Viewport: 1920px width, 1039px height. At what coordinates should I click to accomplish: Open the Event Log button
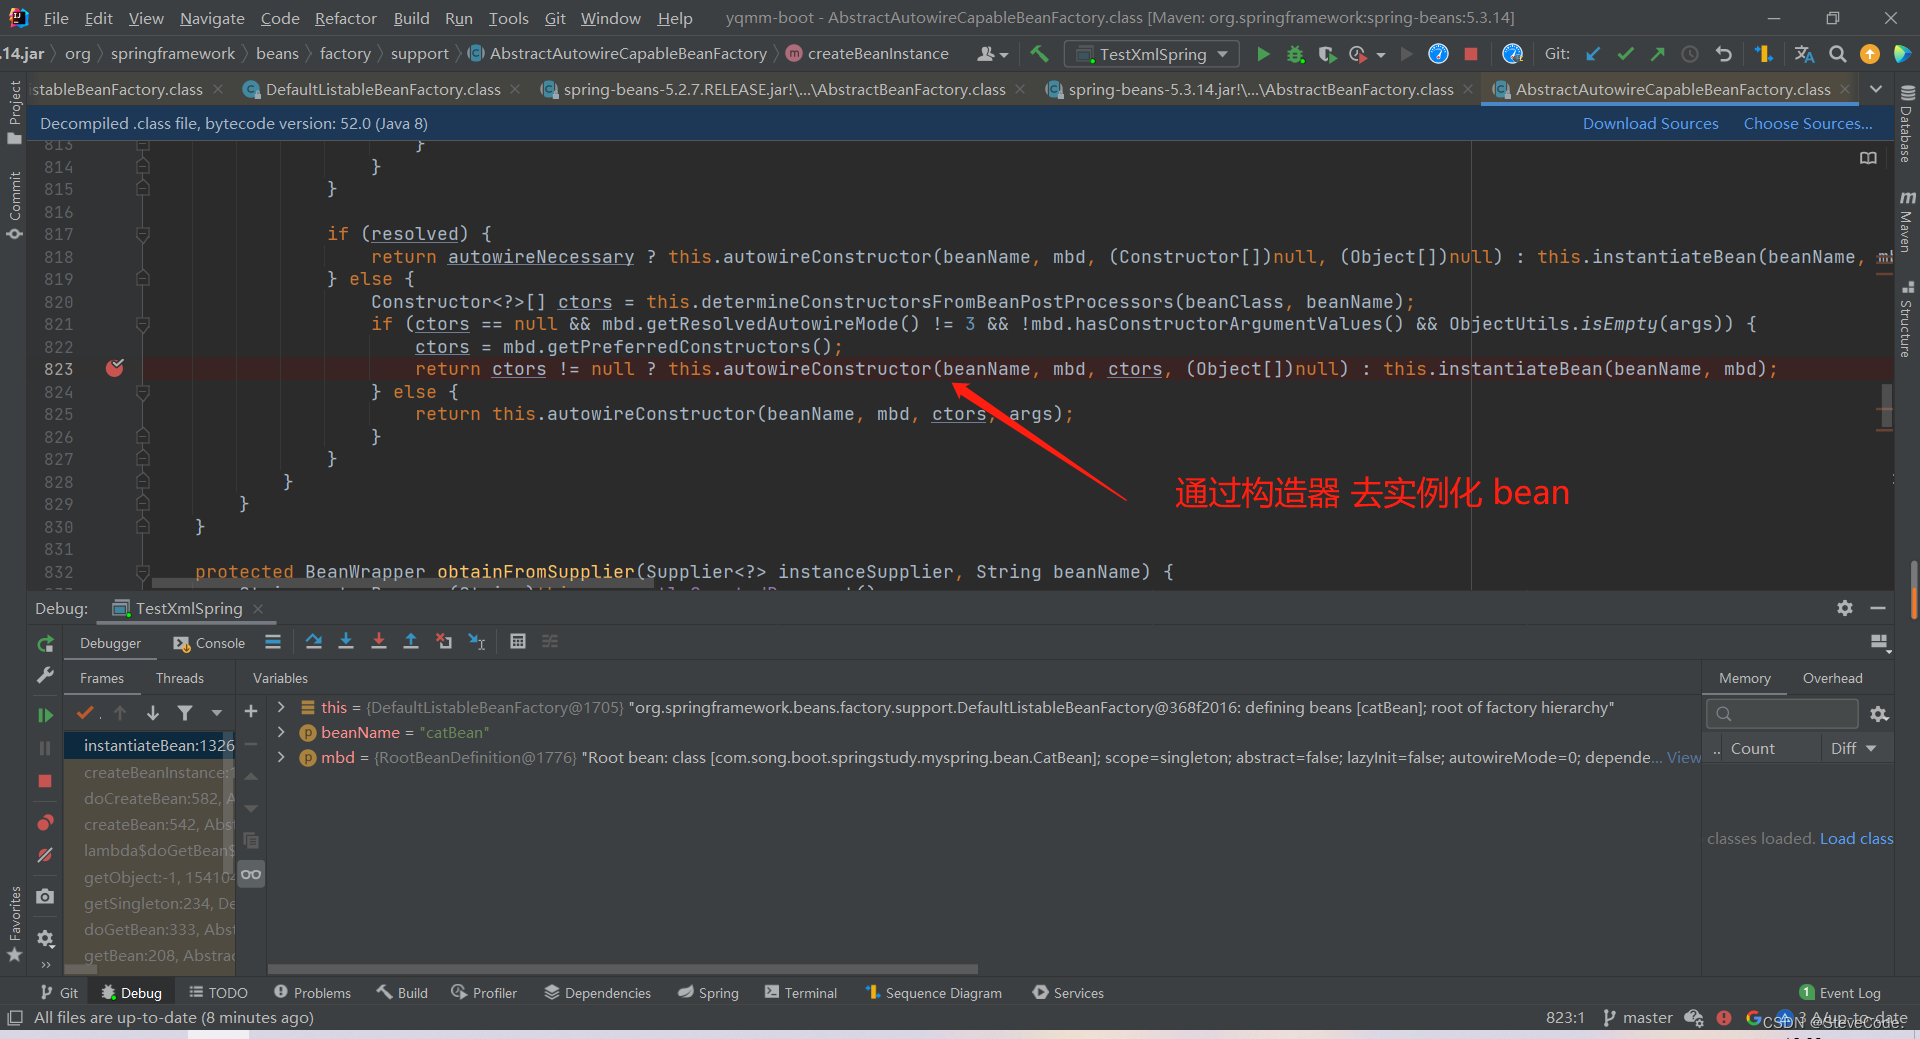click(1840, 992)
